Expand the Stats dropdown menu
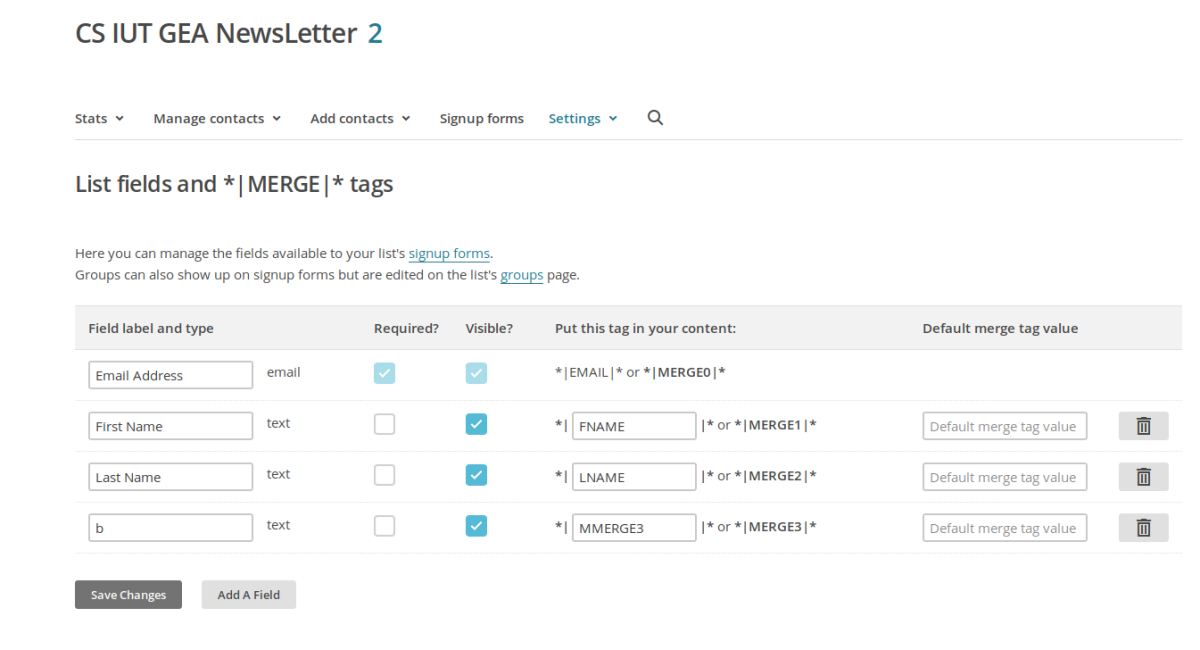This screenshot has height=650, width=1200. click(99, 118)
